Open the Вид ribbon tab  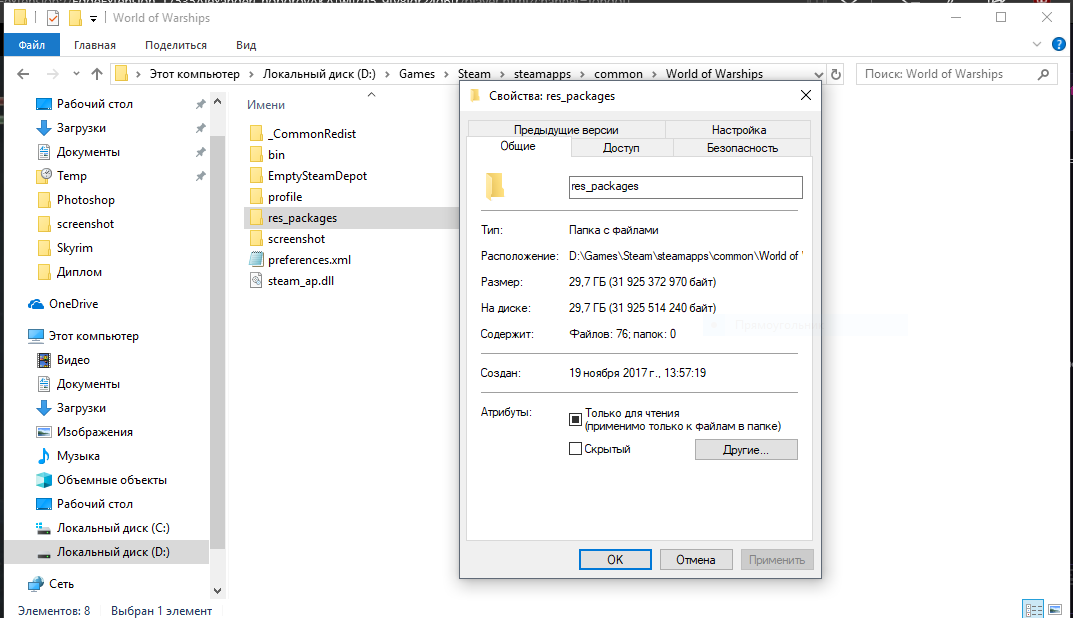tap(246, 45)
